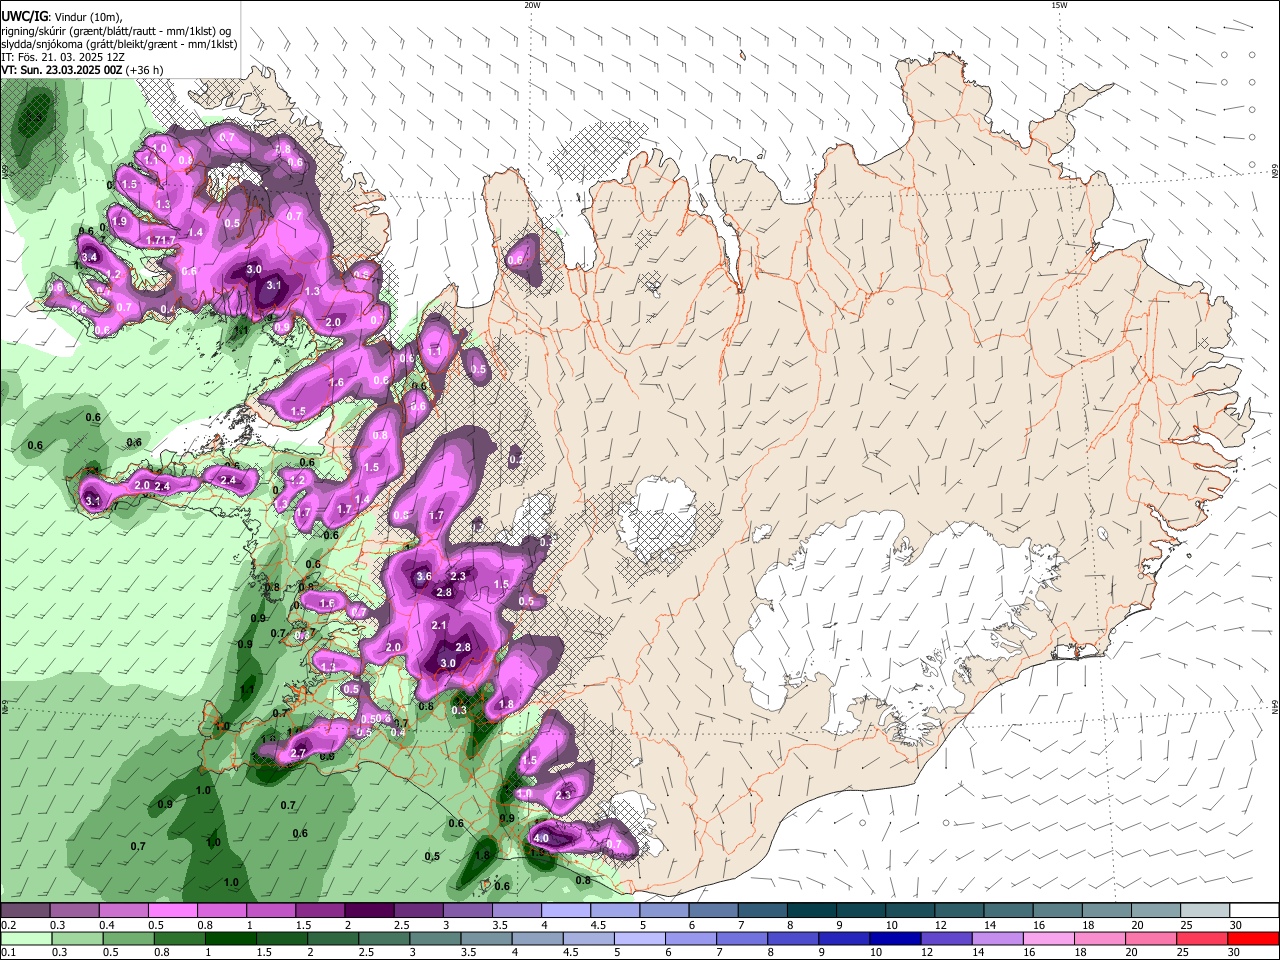1280x960 pixels.
Task: Click the 'rigning/skúrir' description line
Action: (x=115, y=30)
